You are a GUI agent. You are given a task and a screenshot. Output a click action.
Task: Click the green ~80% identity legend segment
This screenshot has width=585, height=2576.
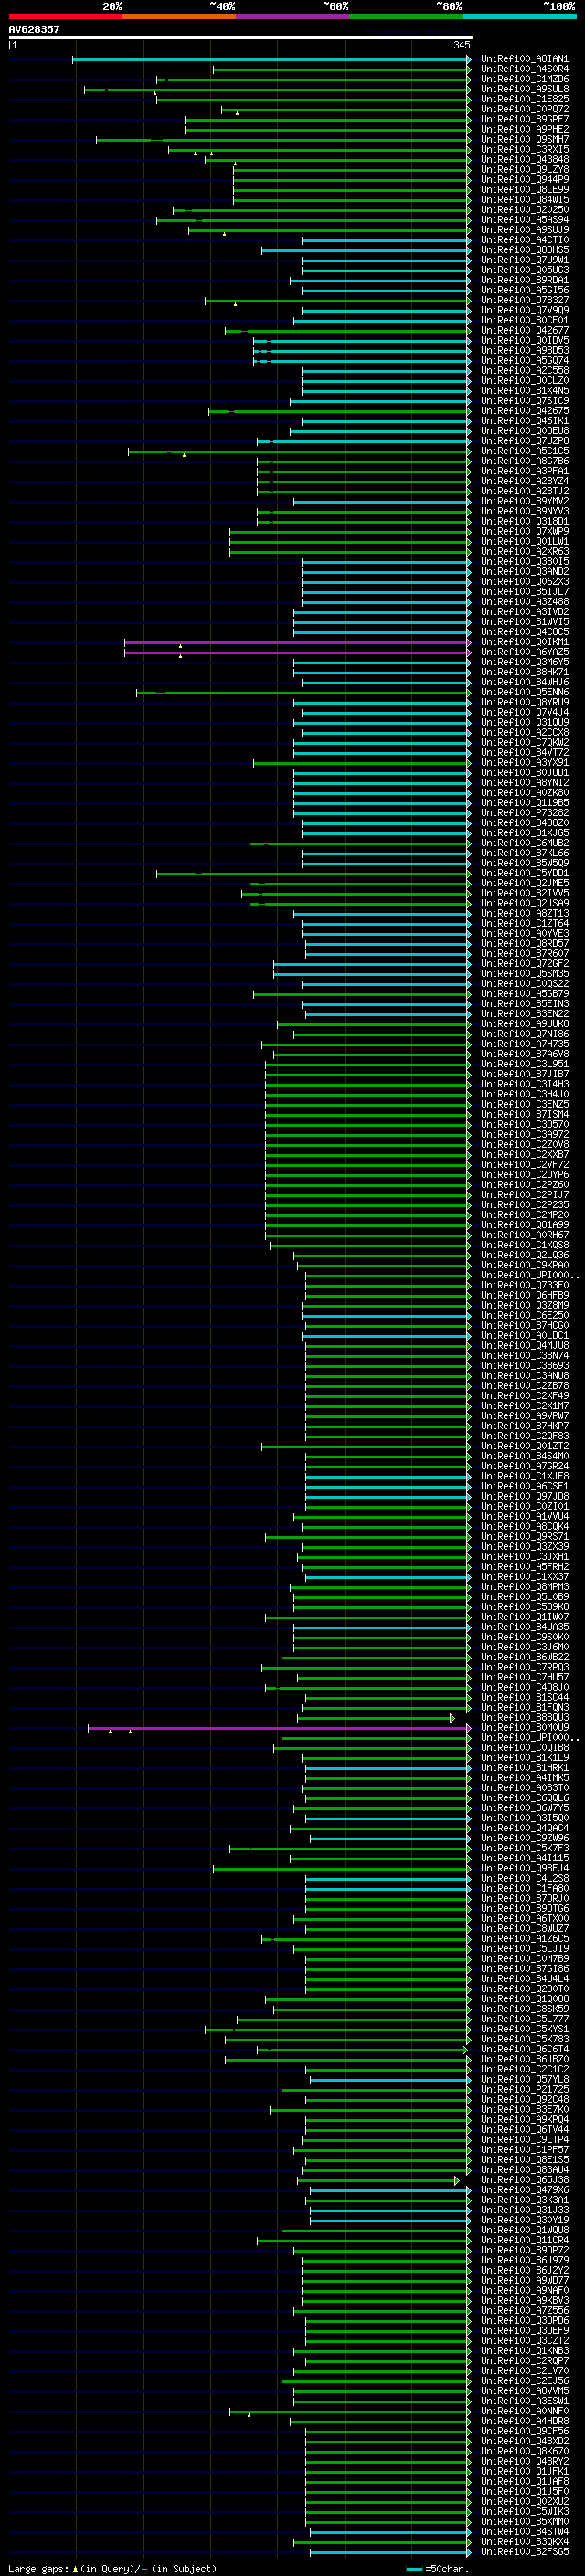click(405, 16)
